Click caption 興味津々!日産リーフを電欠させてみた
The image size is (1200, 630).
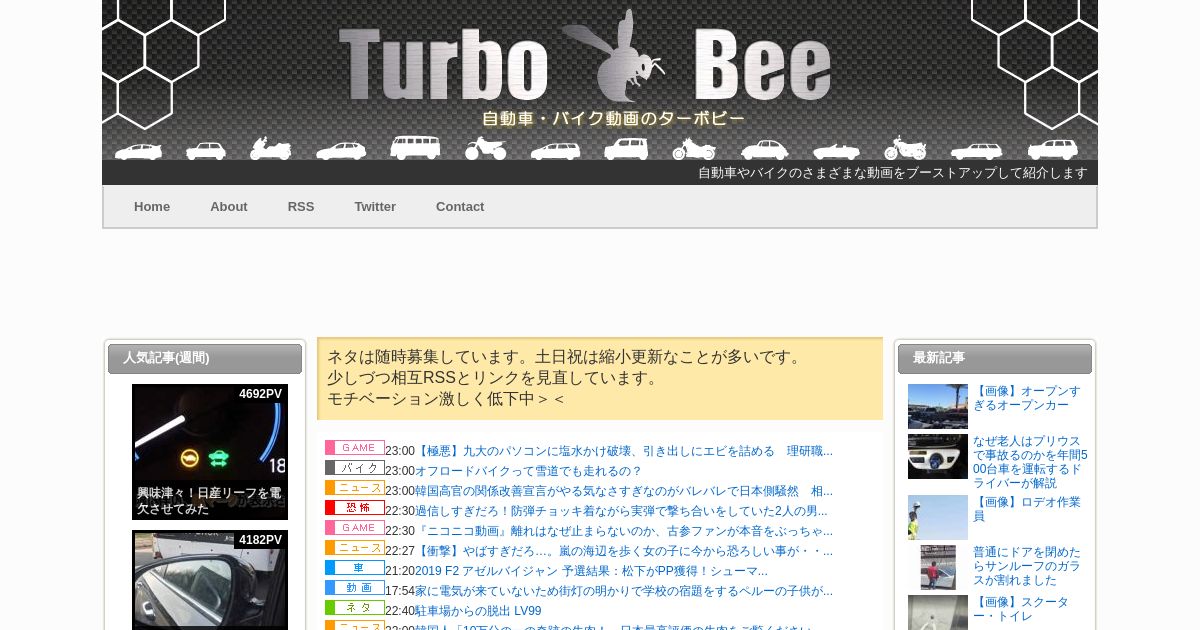pos(209,501)
